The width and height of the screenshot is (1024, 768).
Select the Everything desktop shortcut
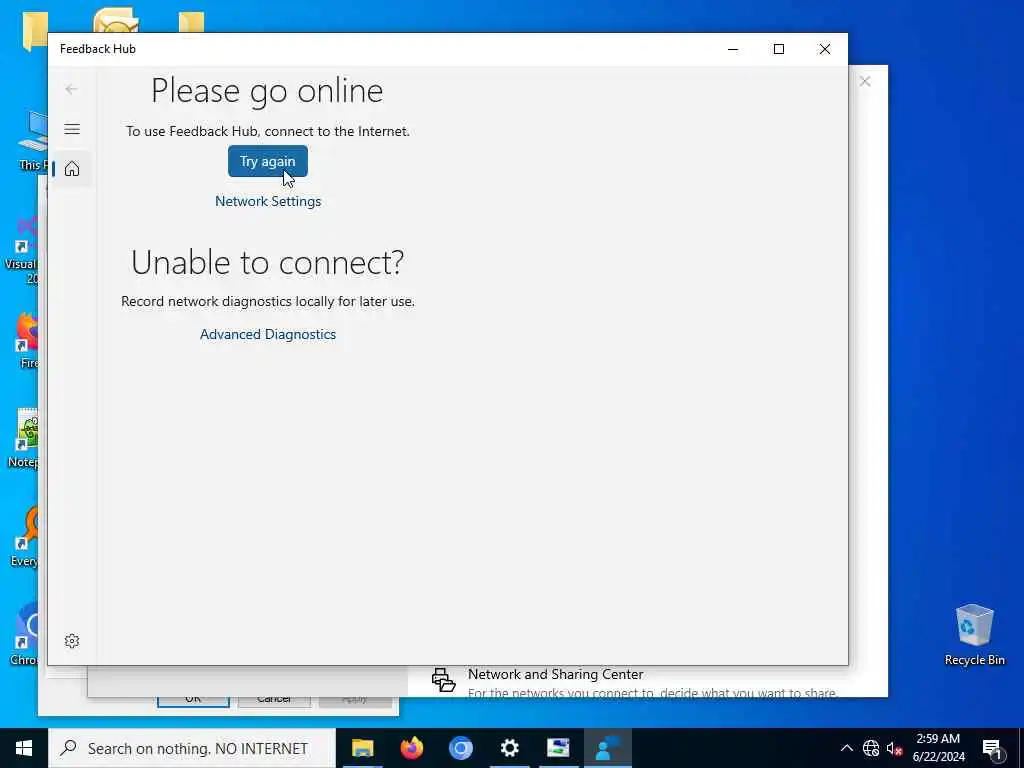click(x=26, y=537)
